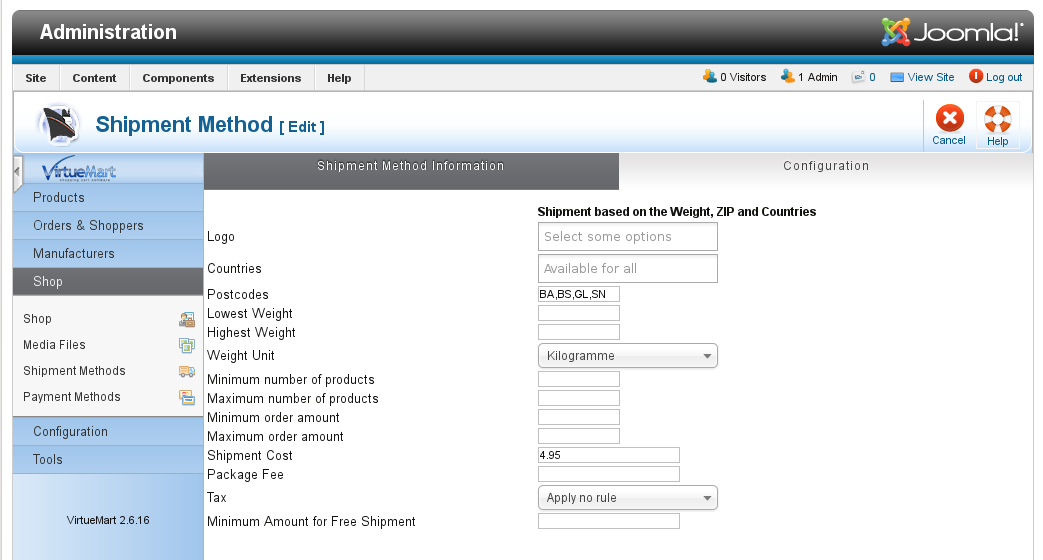
Task: Click the Log out icon
Action: point(975,76)
